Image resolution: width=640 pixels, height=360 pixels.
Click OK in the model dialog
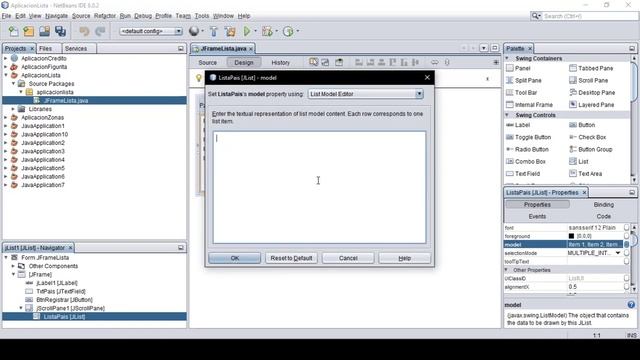(x=234, y=258)
